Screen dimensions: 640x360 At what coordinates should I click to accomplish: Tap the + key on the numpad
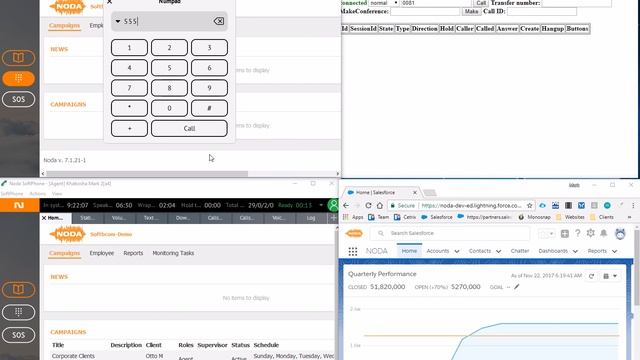point(129,128)
